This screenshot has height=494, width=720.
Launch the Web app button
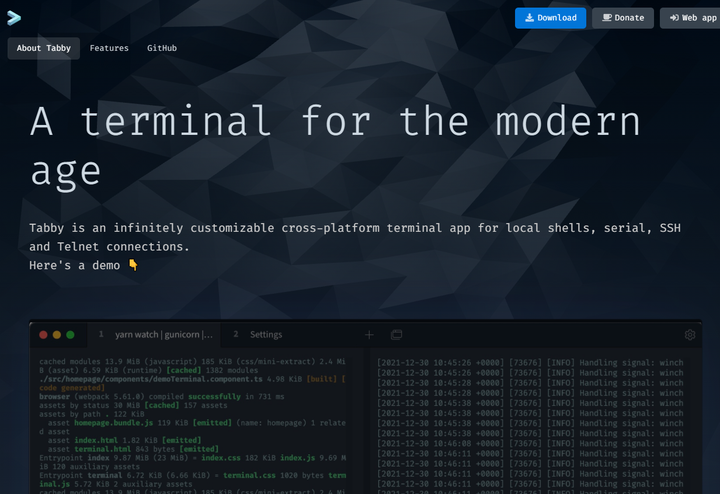(x=691, y=18)
